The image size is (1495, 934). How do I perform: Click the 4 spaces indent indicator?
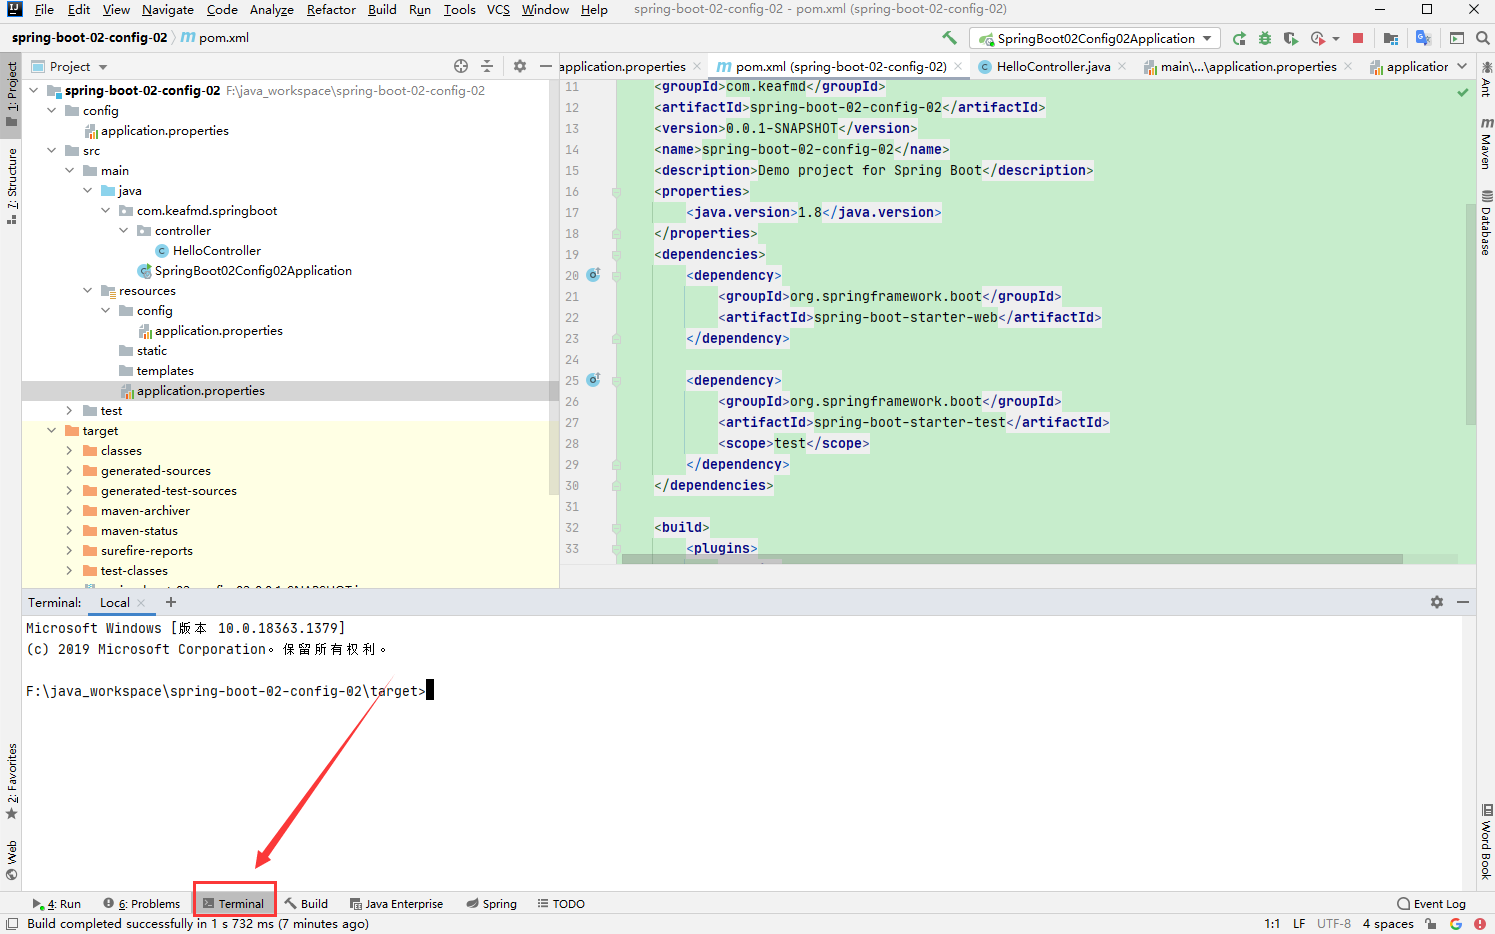pos(1388,924)
